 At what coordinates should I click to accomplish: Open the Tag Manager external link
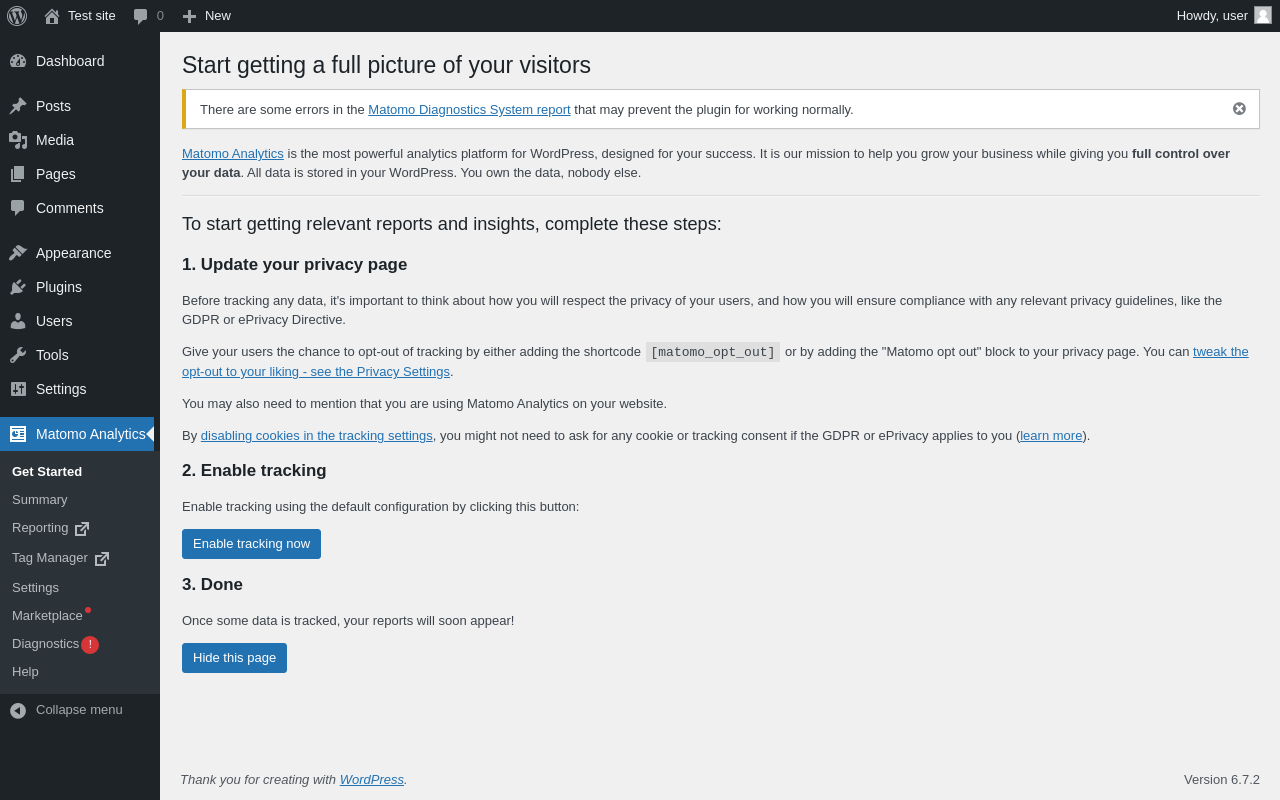pos(50,558)
